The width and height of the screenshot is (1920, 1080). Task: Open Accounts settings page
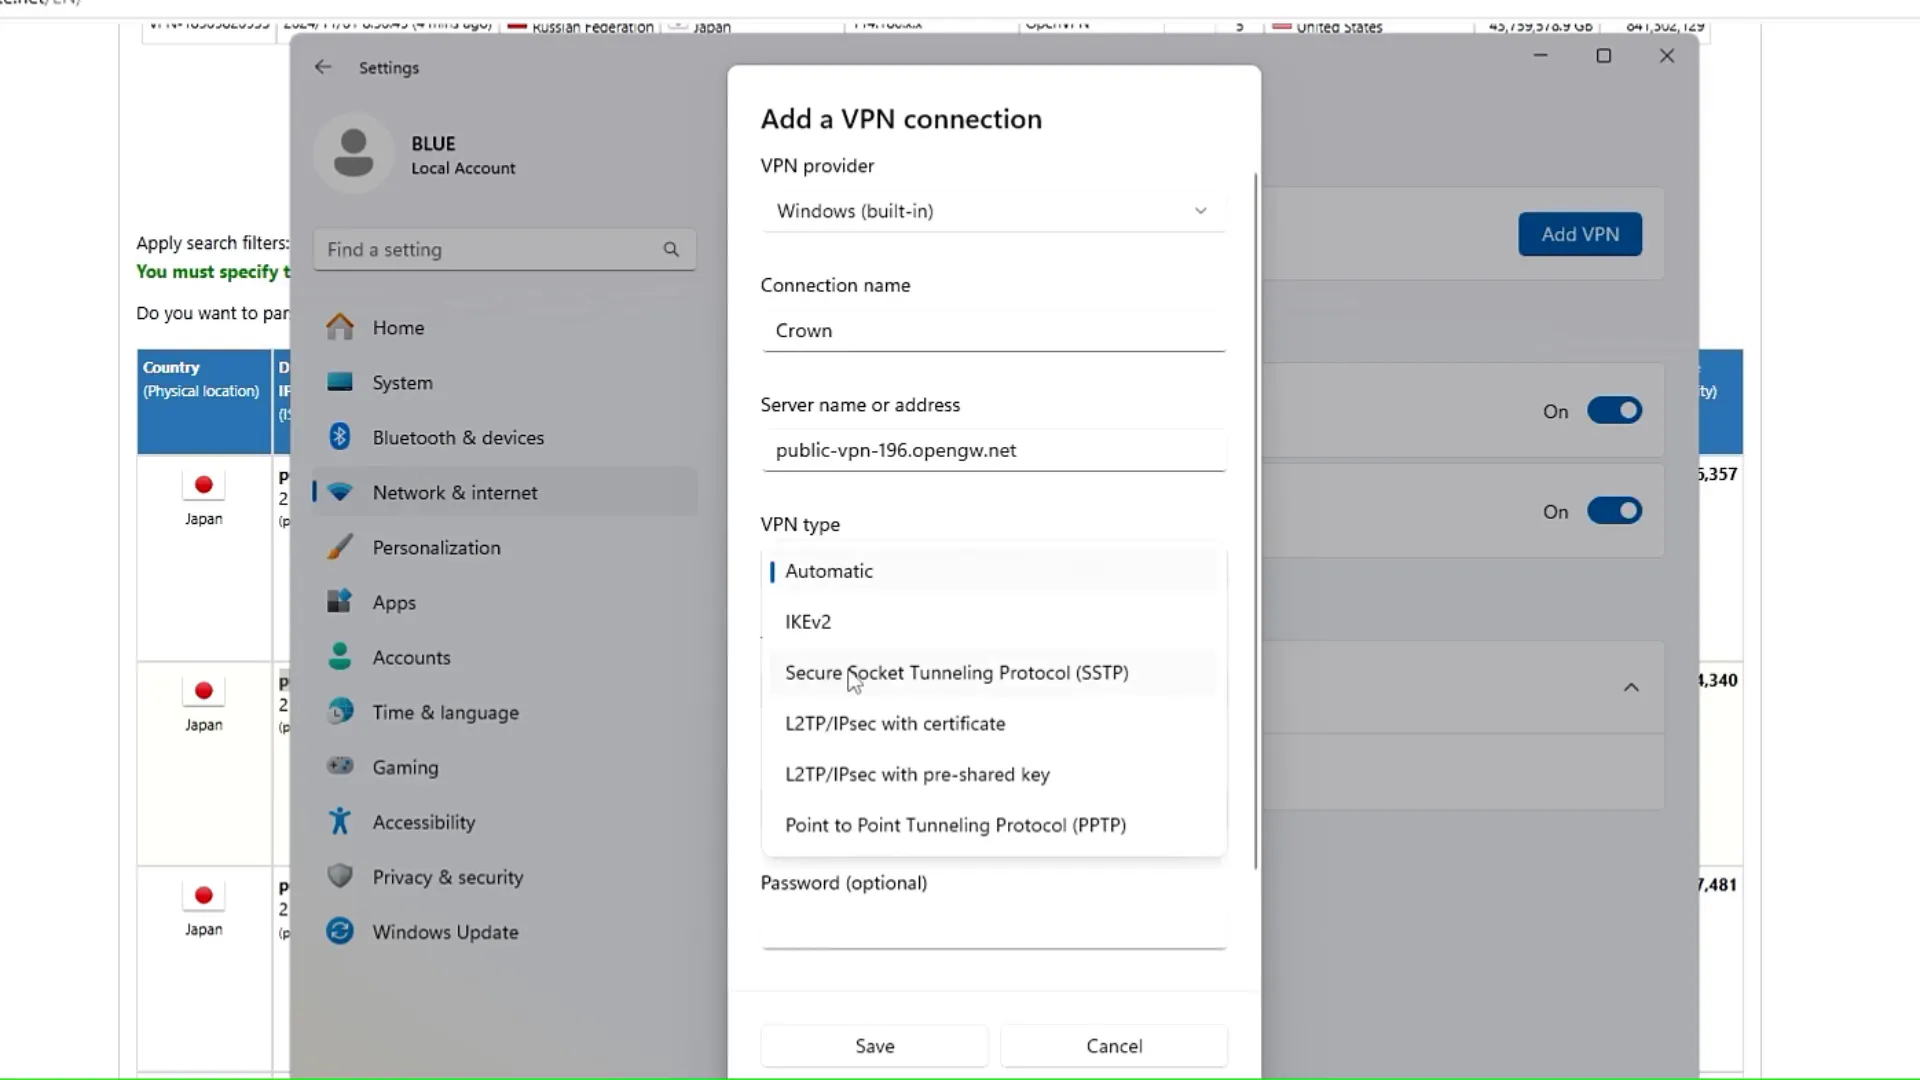505,657
